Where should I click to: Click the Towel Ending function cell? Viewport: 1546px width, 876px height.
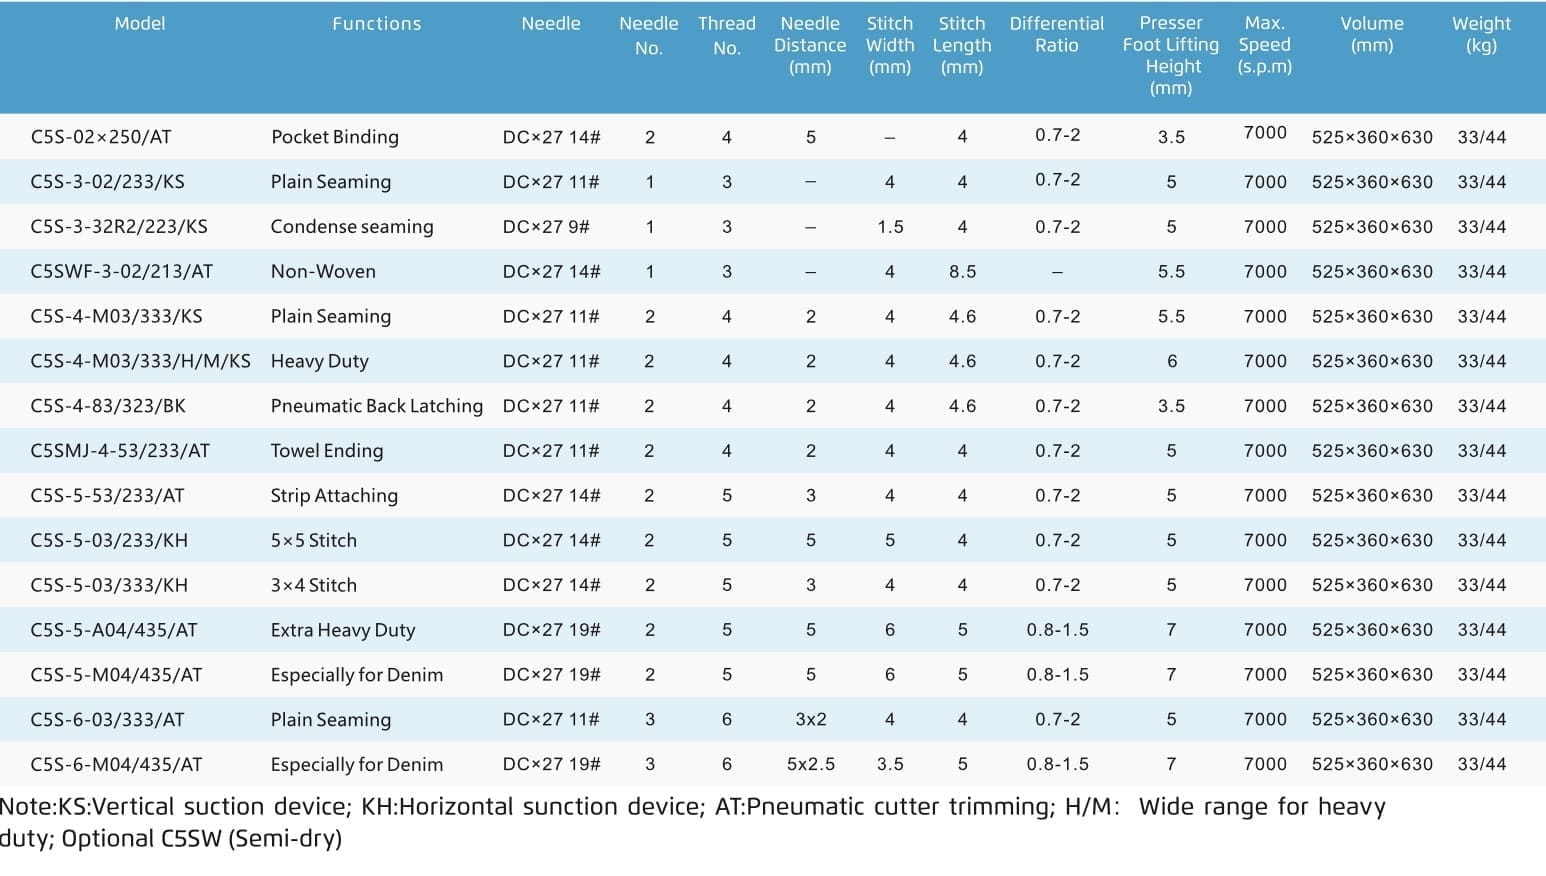pos(327,451)
